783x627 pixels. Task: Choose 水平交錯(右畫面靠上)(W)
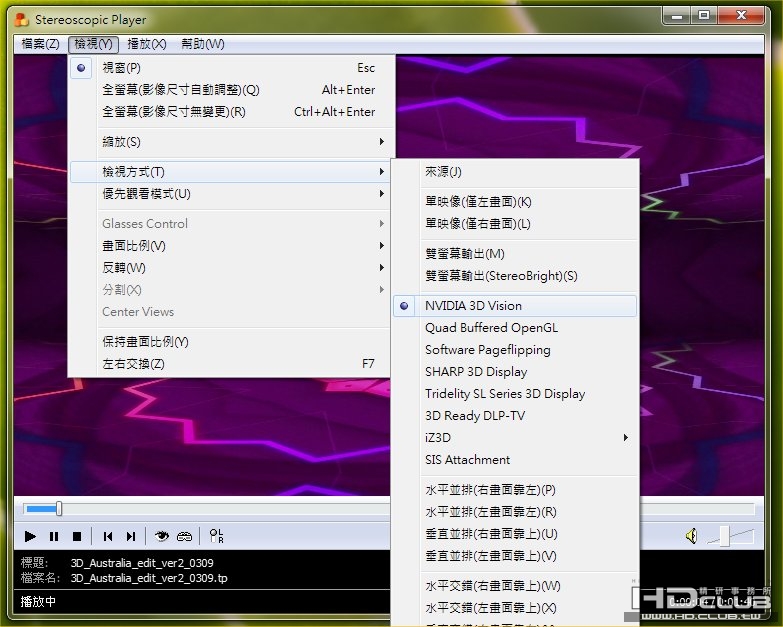coord(515,586)
